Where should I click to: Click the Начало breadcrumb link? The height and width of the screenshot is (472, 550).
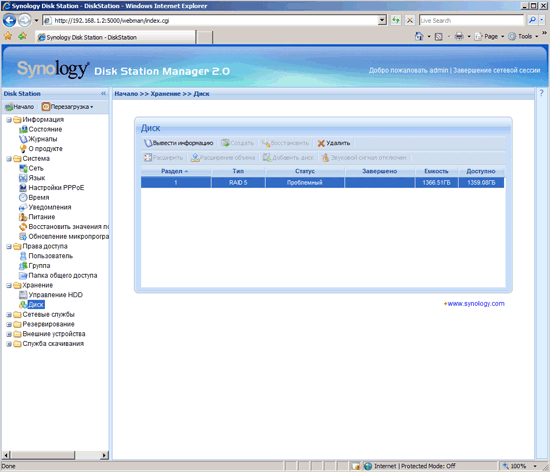126,94
